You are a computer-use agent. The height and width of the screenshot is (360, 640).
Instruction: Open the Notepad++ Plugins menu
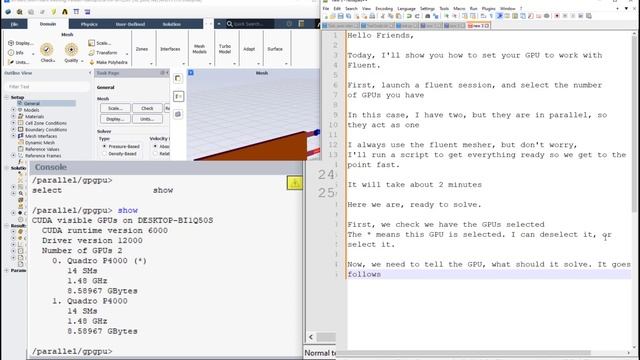point(488,9)
